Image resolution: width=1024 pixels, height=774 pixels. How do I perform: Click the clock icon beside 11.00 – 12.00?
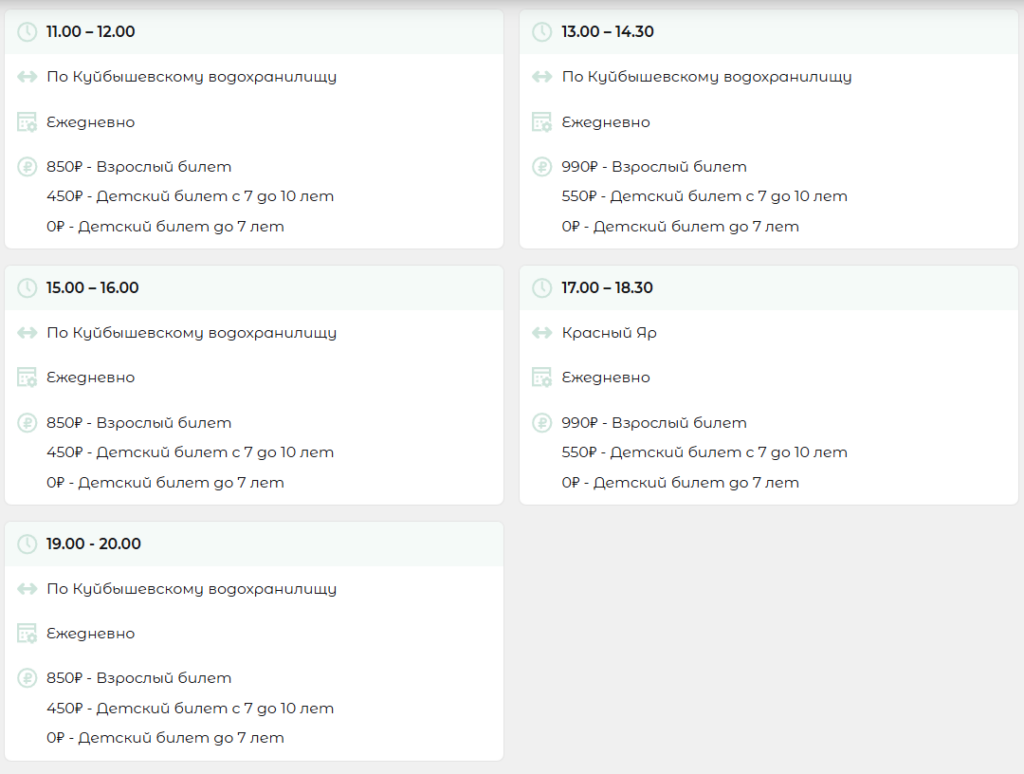27,31
